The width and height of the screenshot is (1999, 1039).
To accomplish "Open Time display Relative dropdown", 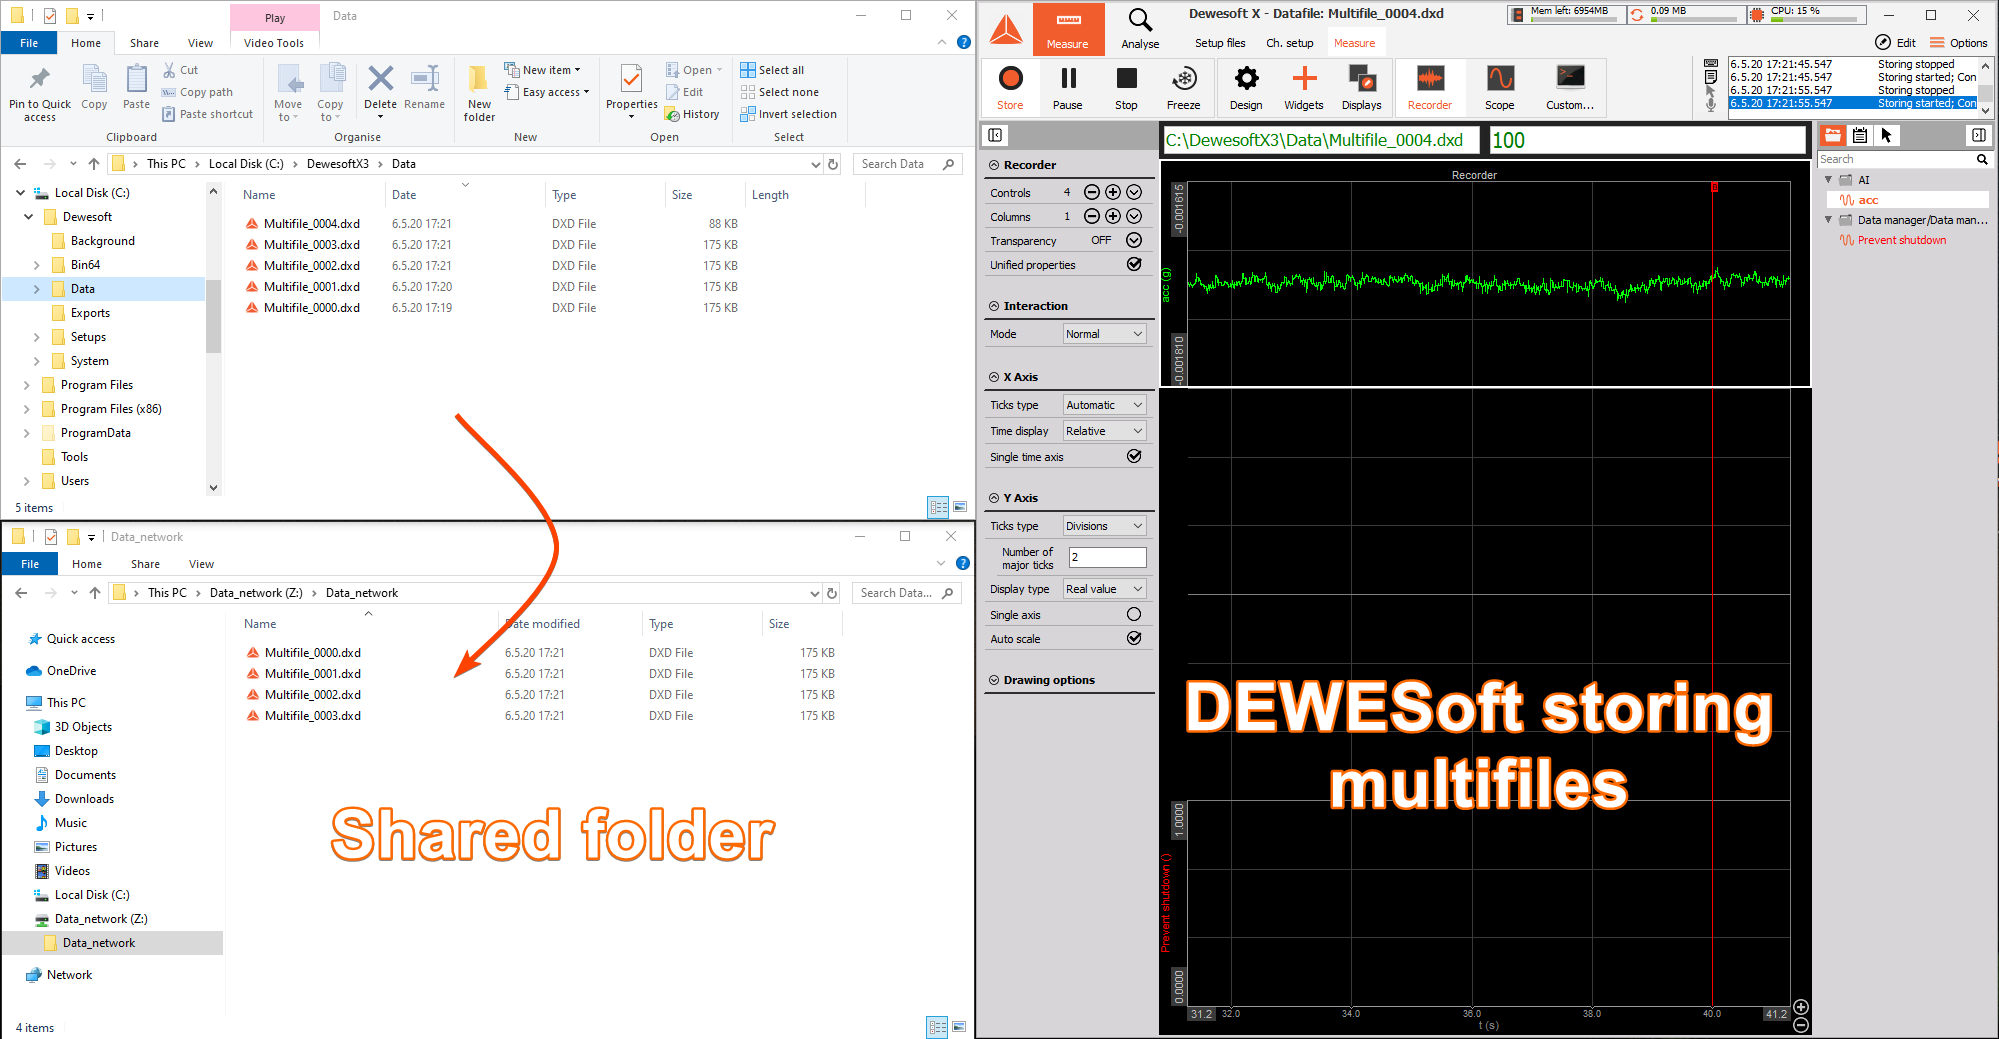I will 1105,431.
